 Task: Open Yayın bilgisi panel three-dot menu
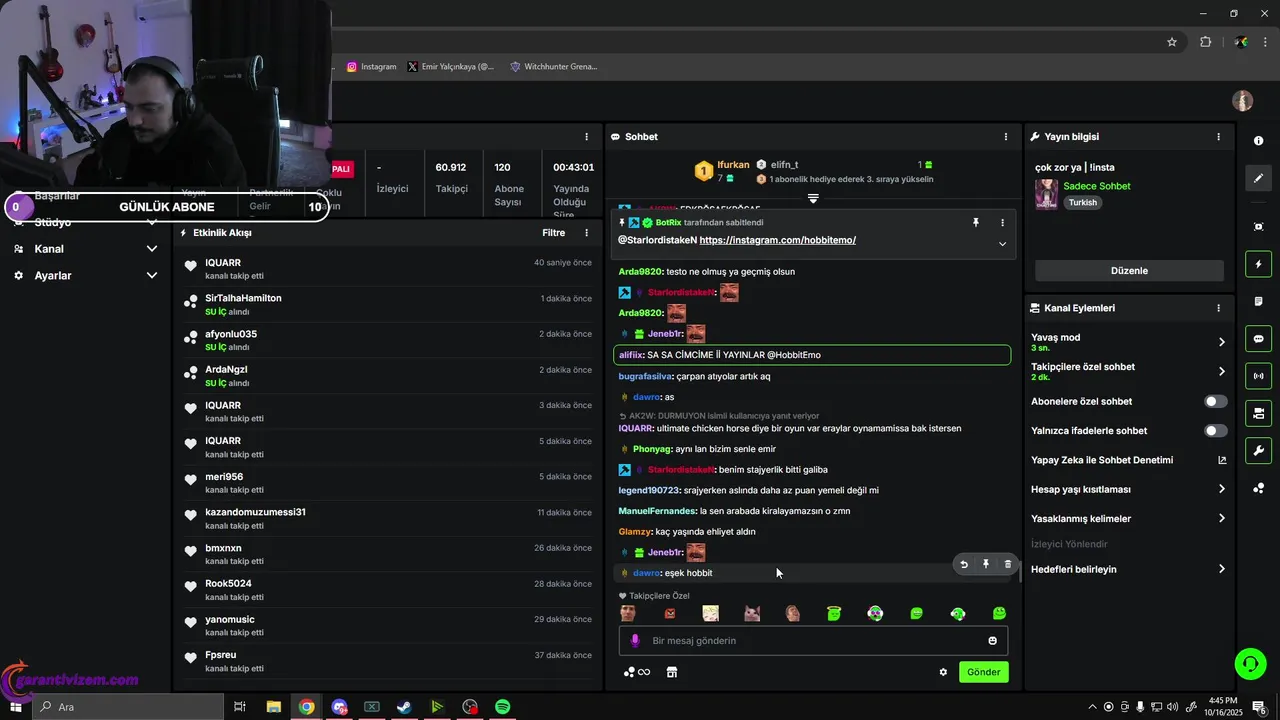tap(1218, 137)
